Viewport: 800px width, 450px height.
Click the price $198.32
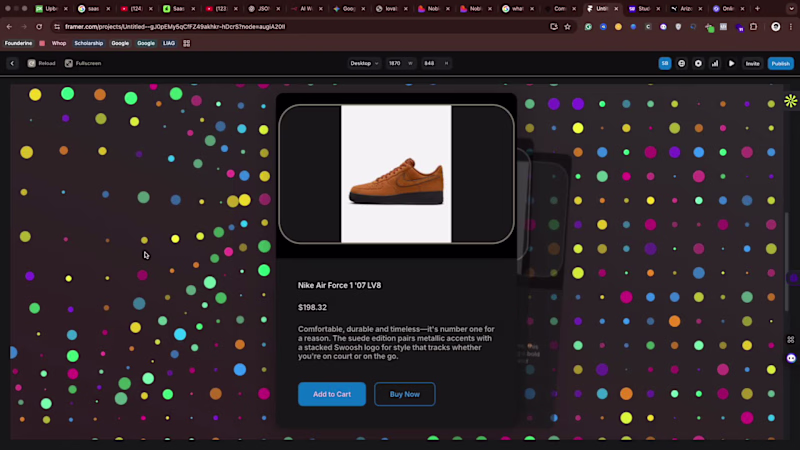click(312, 307)
